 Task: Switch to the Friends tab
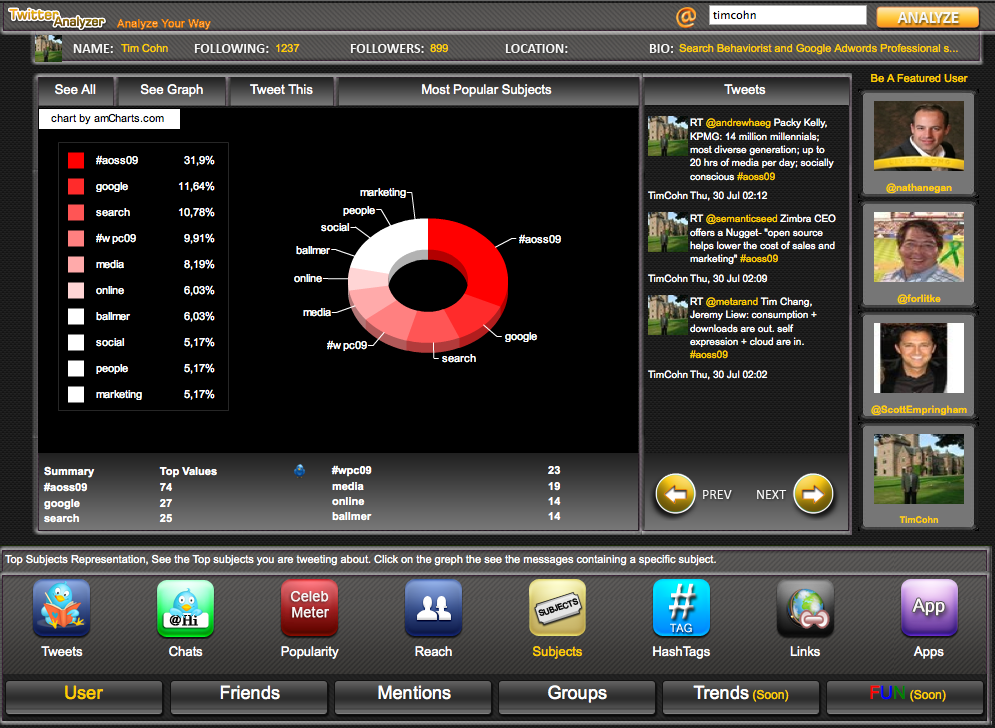(249, 694)
